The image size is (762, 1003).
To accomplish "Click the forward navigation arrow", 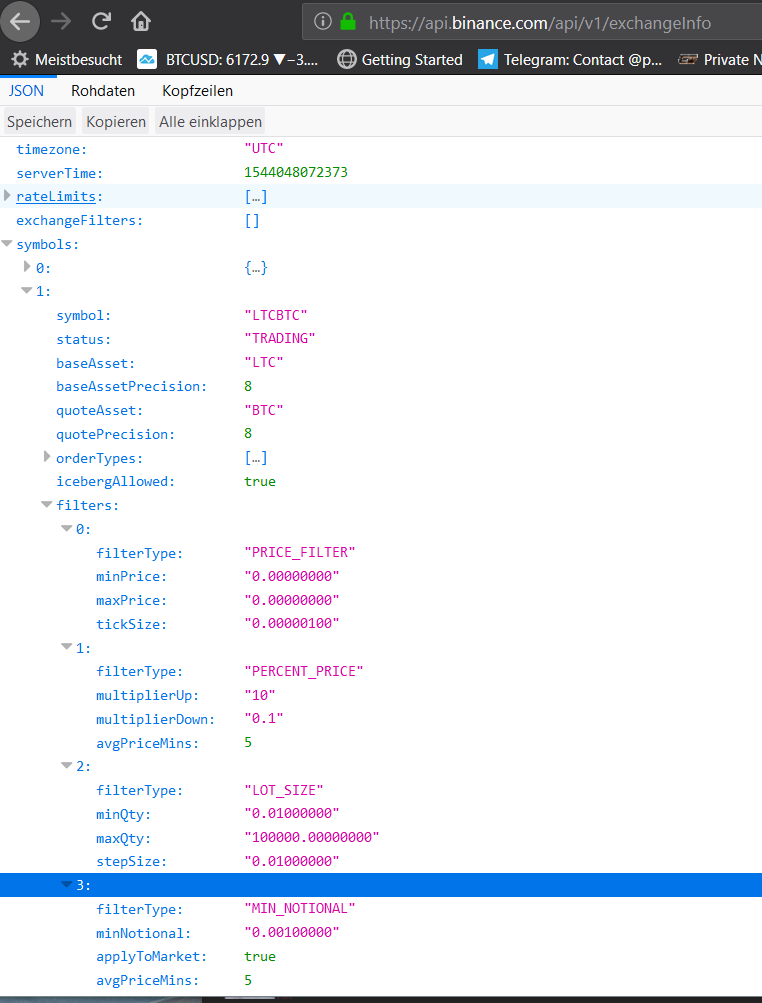I will 61,22.
